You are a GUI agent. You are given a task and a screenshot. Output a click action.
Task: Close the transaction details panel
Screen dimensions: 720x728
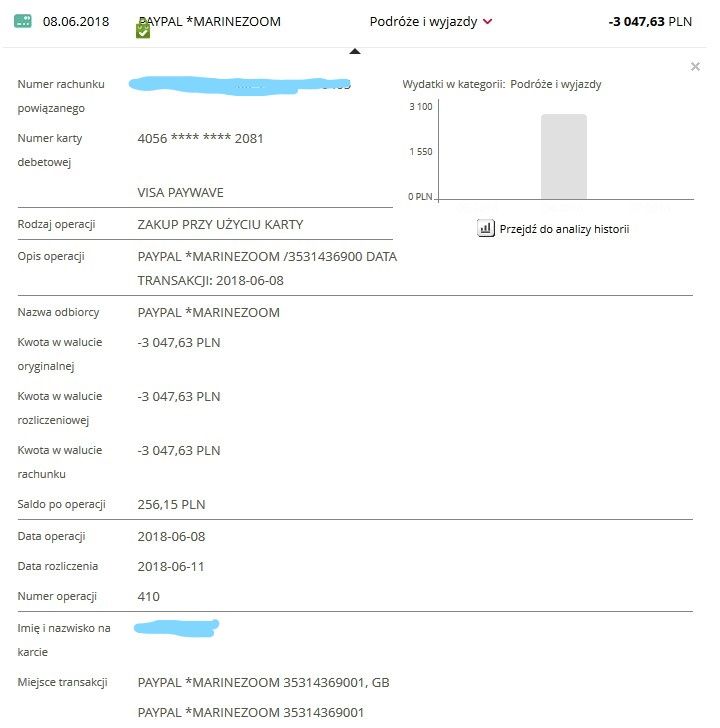(x=695, y=67)
